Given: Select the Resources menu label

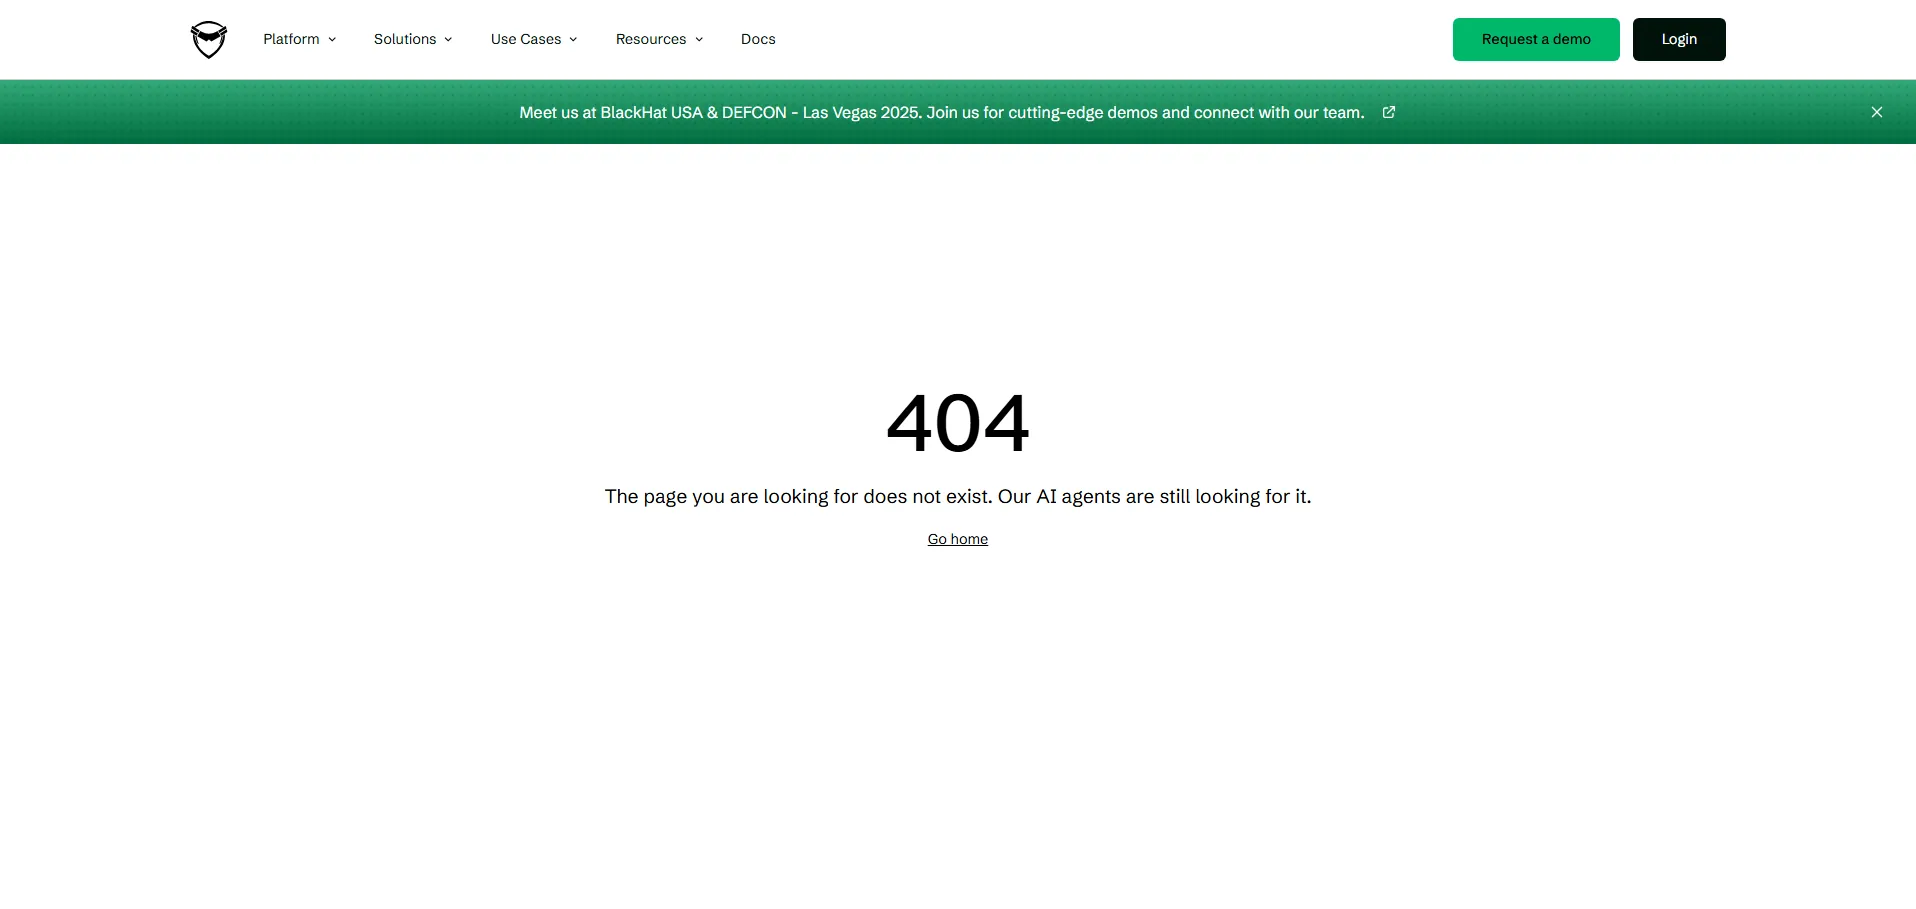Looking at the screenshot, I should [651, 39].
